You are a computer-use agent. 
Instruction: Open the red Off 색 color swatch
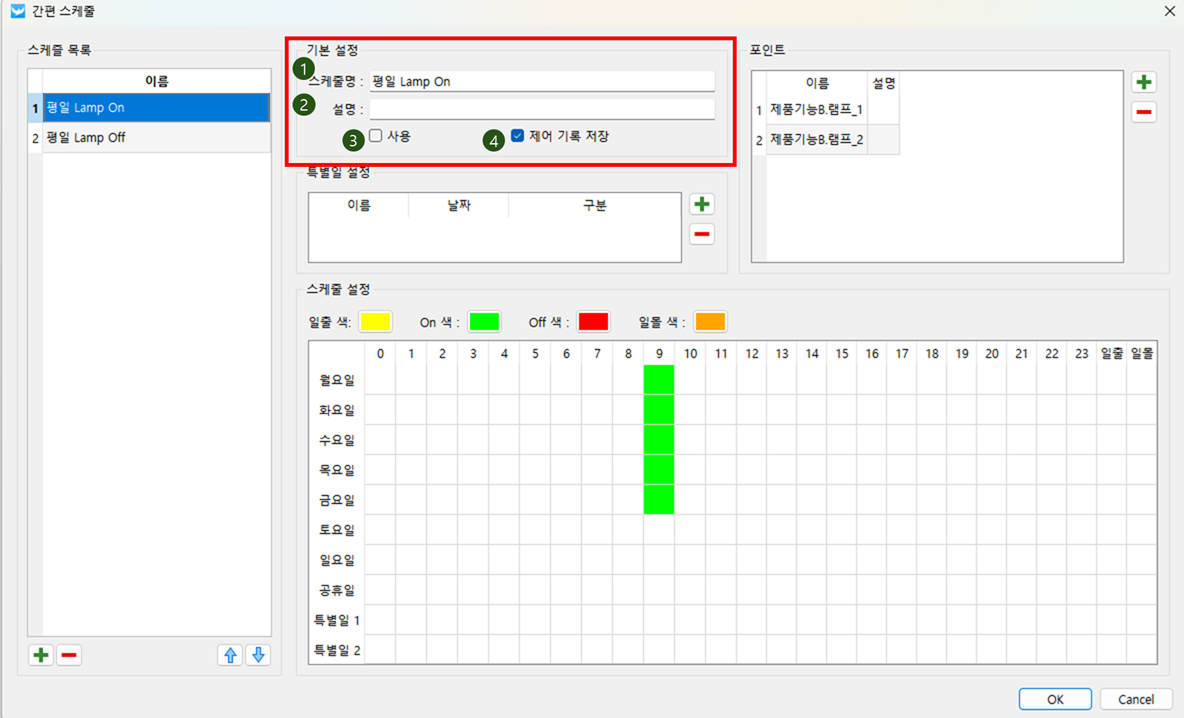593,322
